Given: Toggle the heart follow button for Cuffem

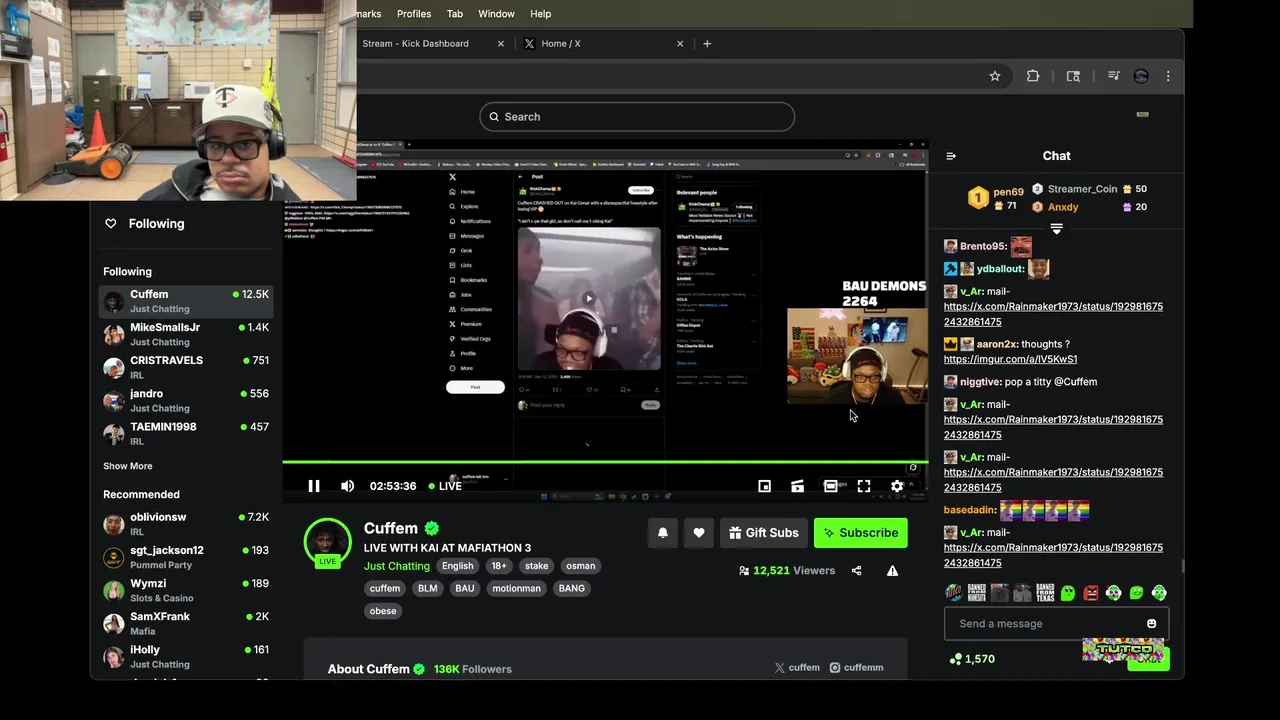Looking at the screenshot, I should (699, 533).
